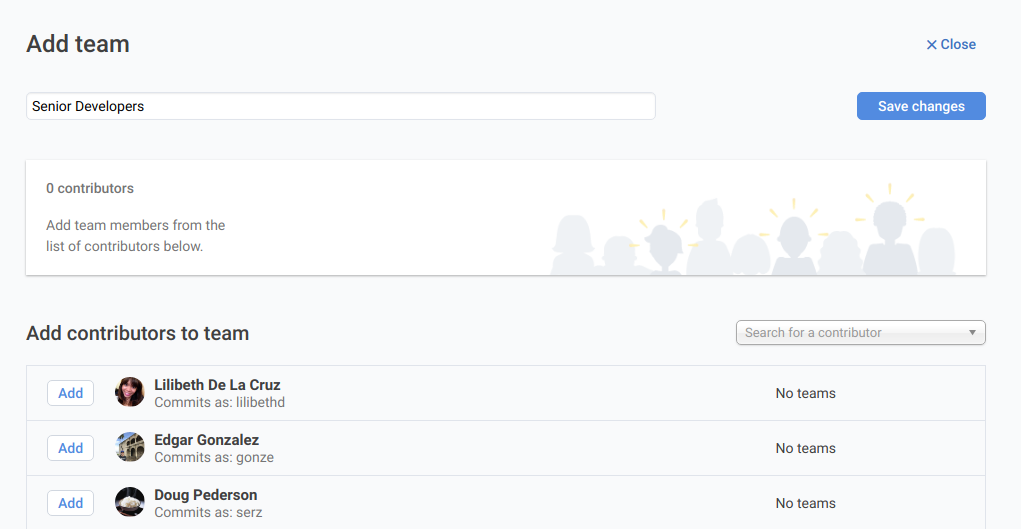The width and height of the screenshot is (1021, 529).
Task: Click No teams in Lilibeth's row
Action: click(805, 393)
